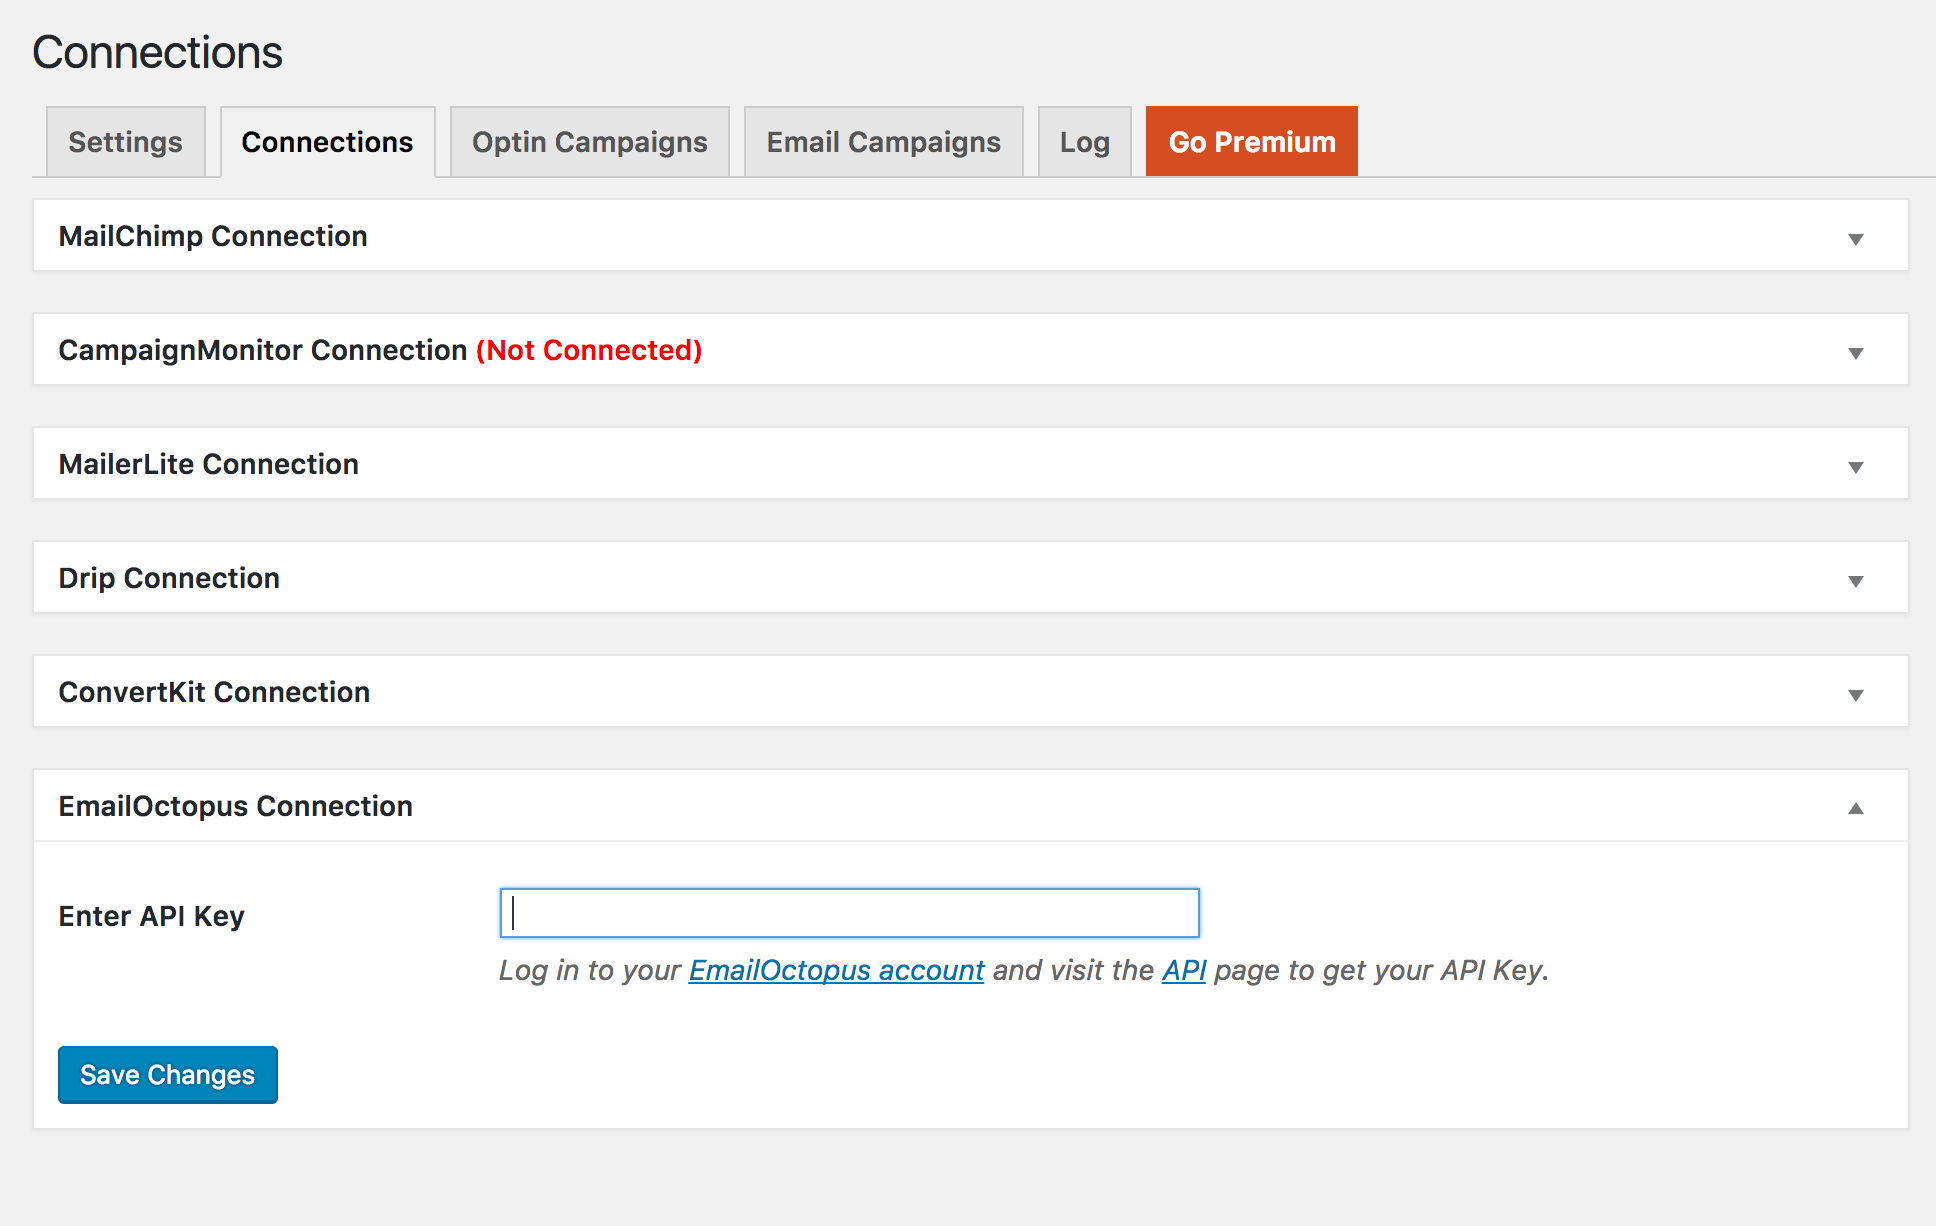Image resolution: width=1936 pixels, height=1226 pixels.
Task: Select the Connections tab
Action: 327,142
